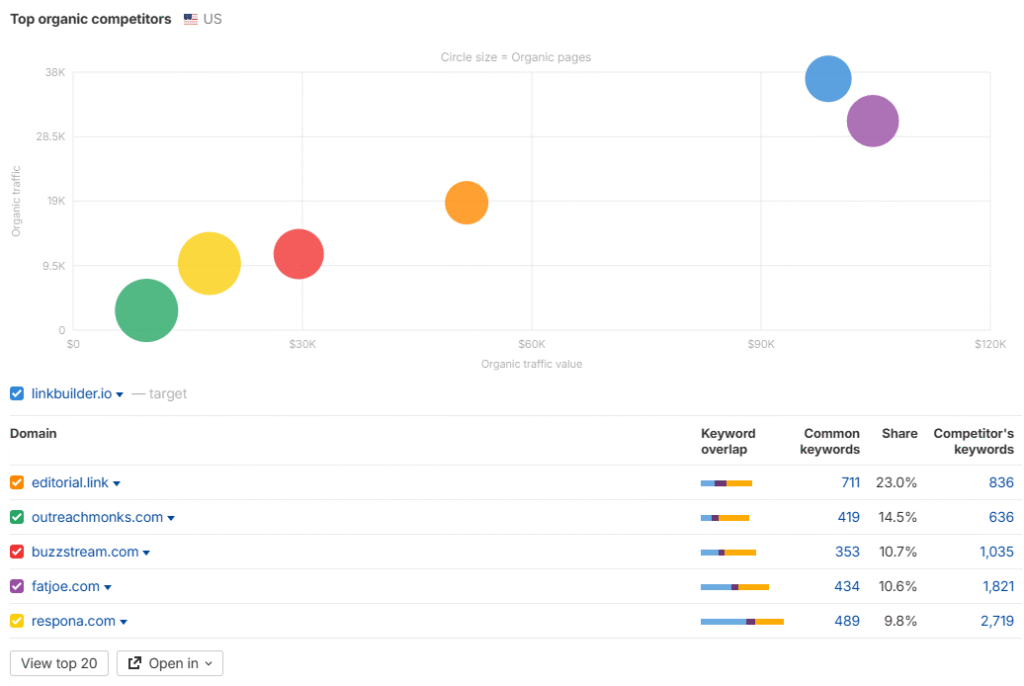Click the 2,719 competitor's keywords value
This screenshot has width=1024, height=686.
[x=996, y=621]
